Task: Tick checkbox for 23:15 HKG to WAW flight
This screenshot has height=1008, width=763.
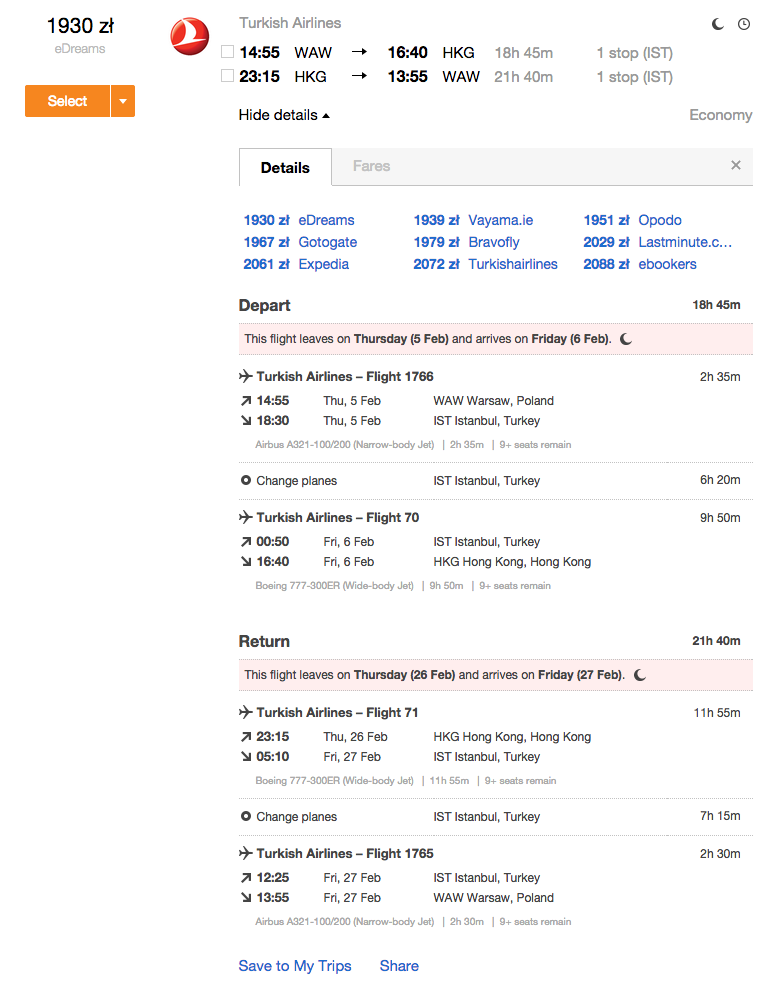Action: coord(227,76)
